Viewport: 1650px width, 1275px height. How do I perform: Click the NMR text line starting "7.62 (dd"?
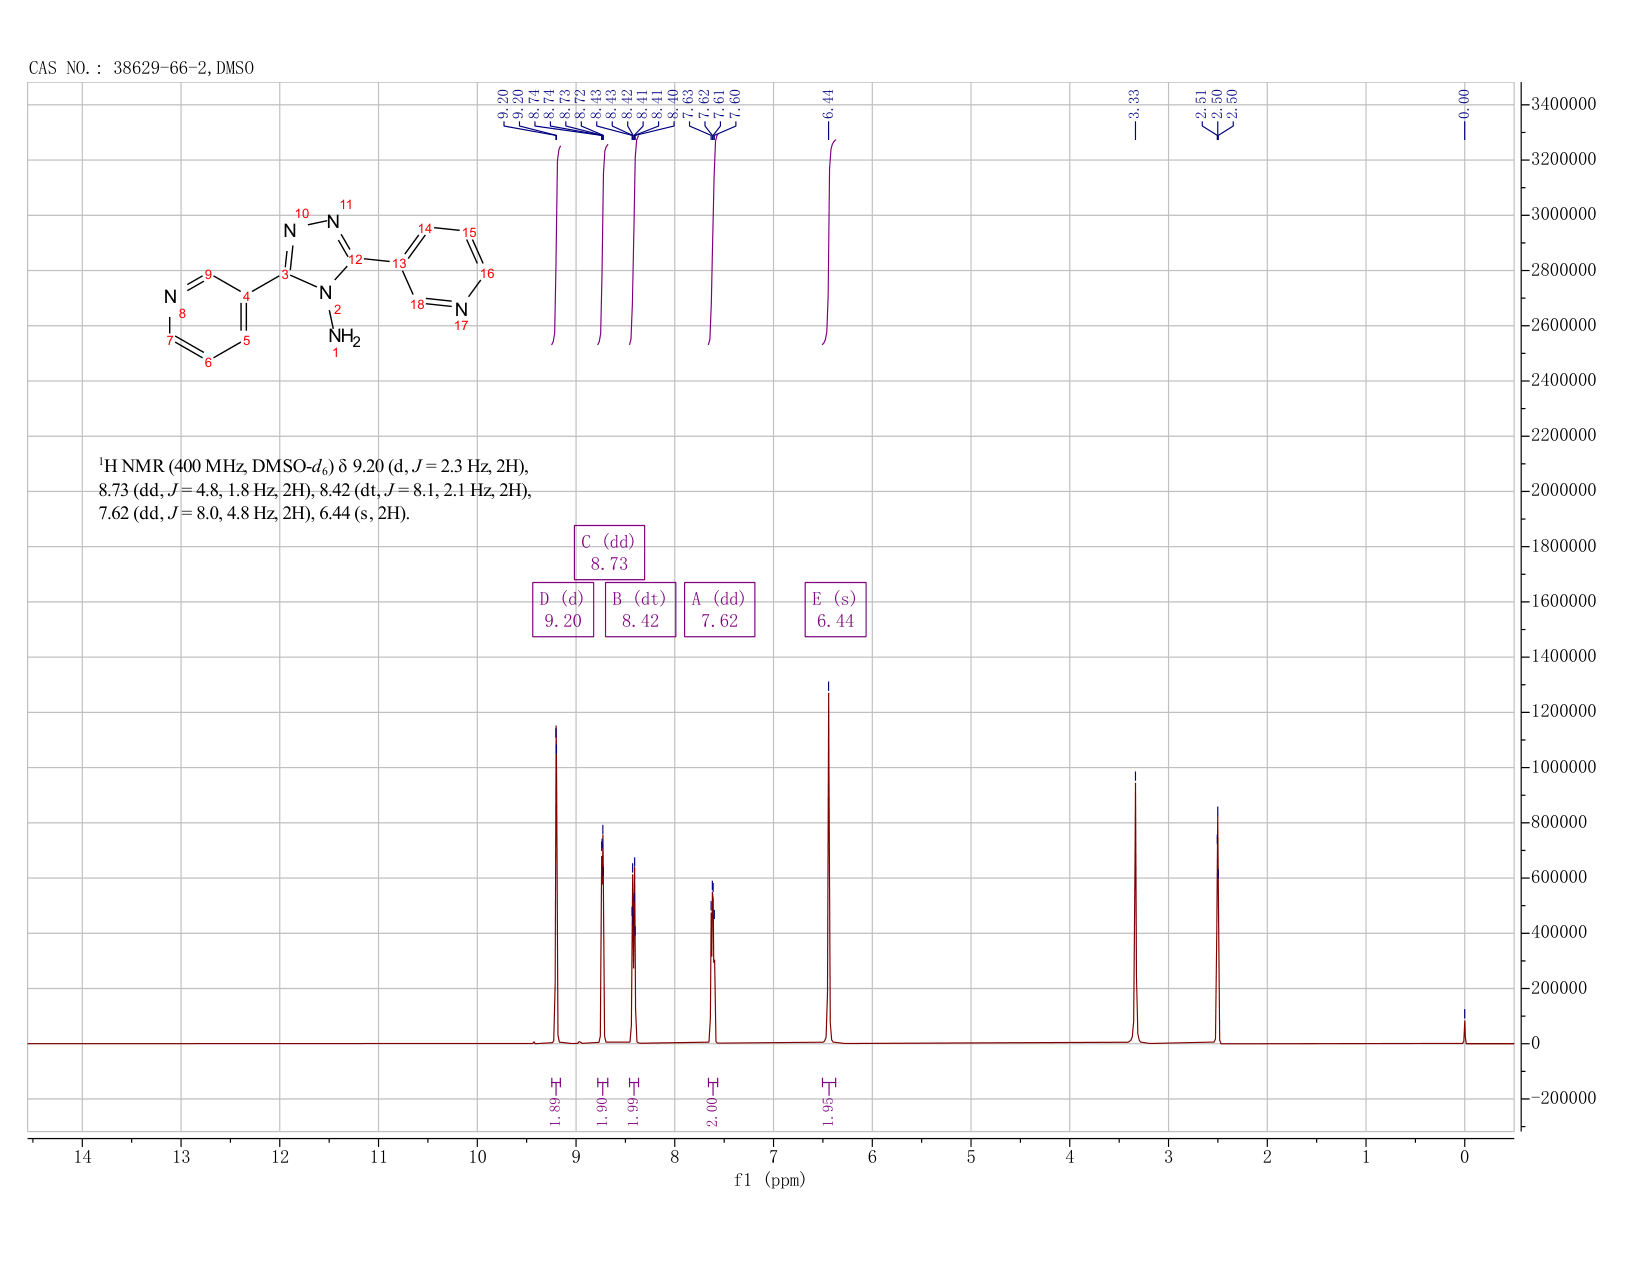pos(254,515)
